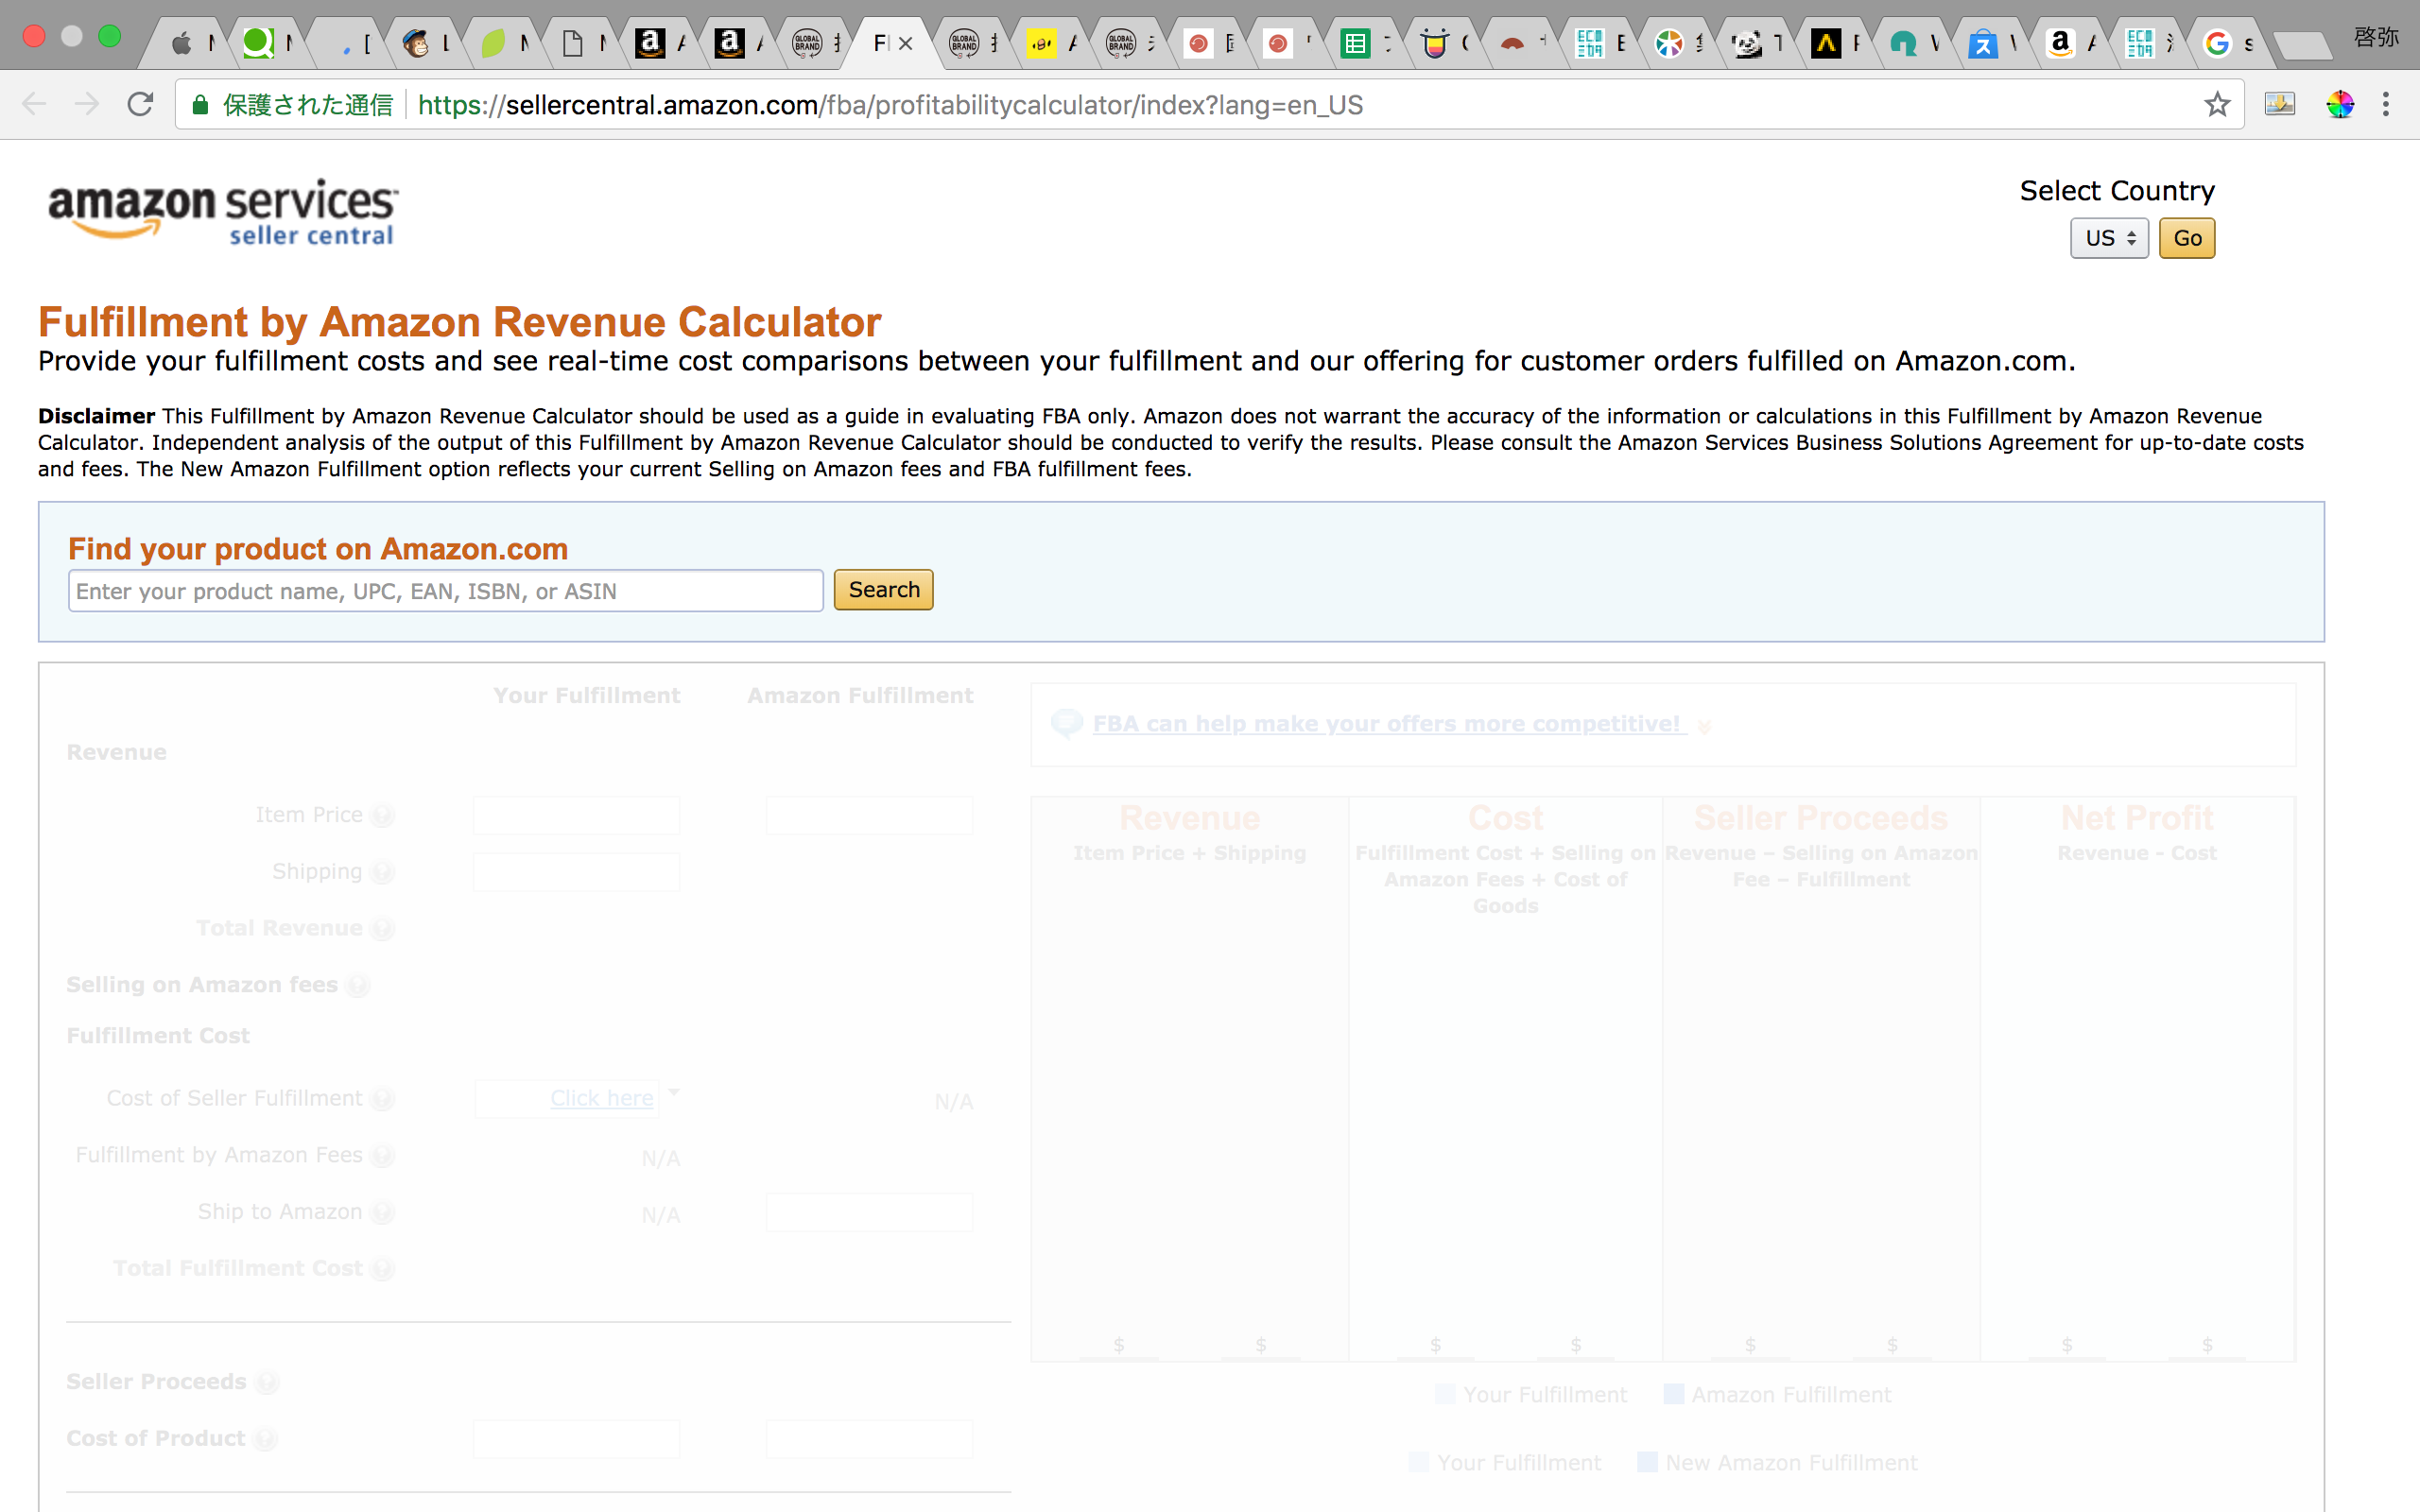Switch to the Apple logo tab
This screenshot has width=2420, height=1512.
(x=181, y=43)
